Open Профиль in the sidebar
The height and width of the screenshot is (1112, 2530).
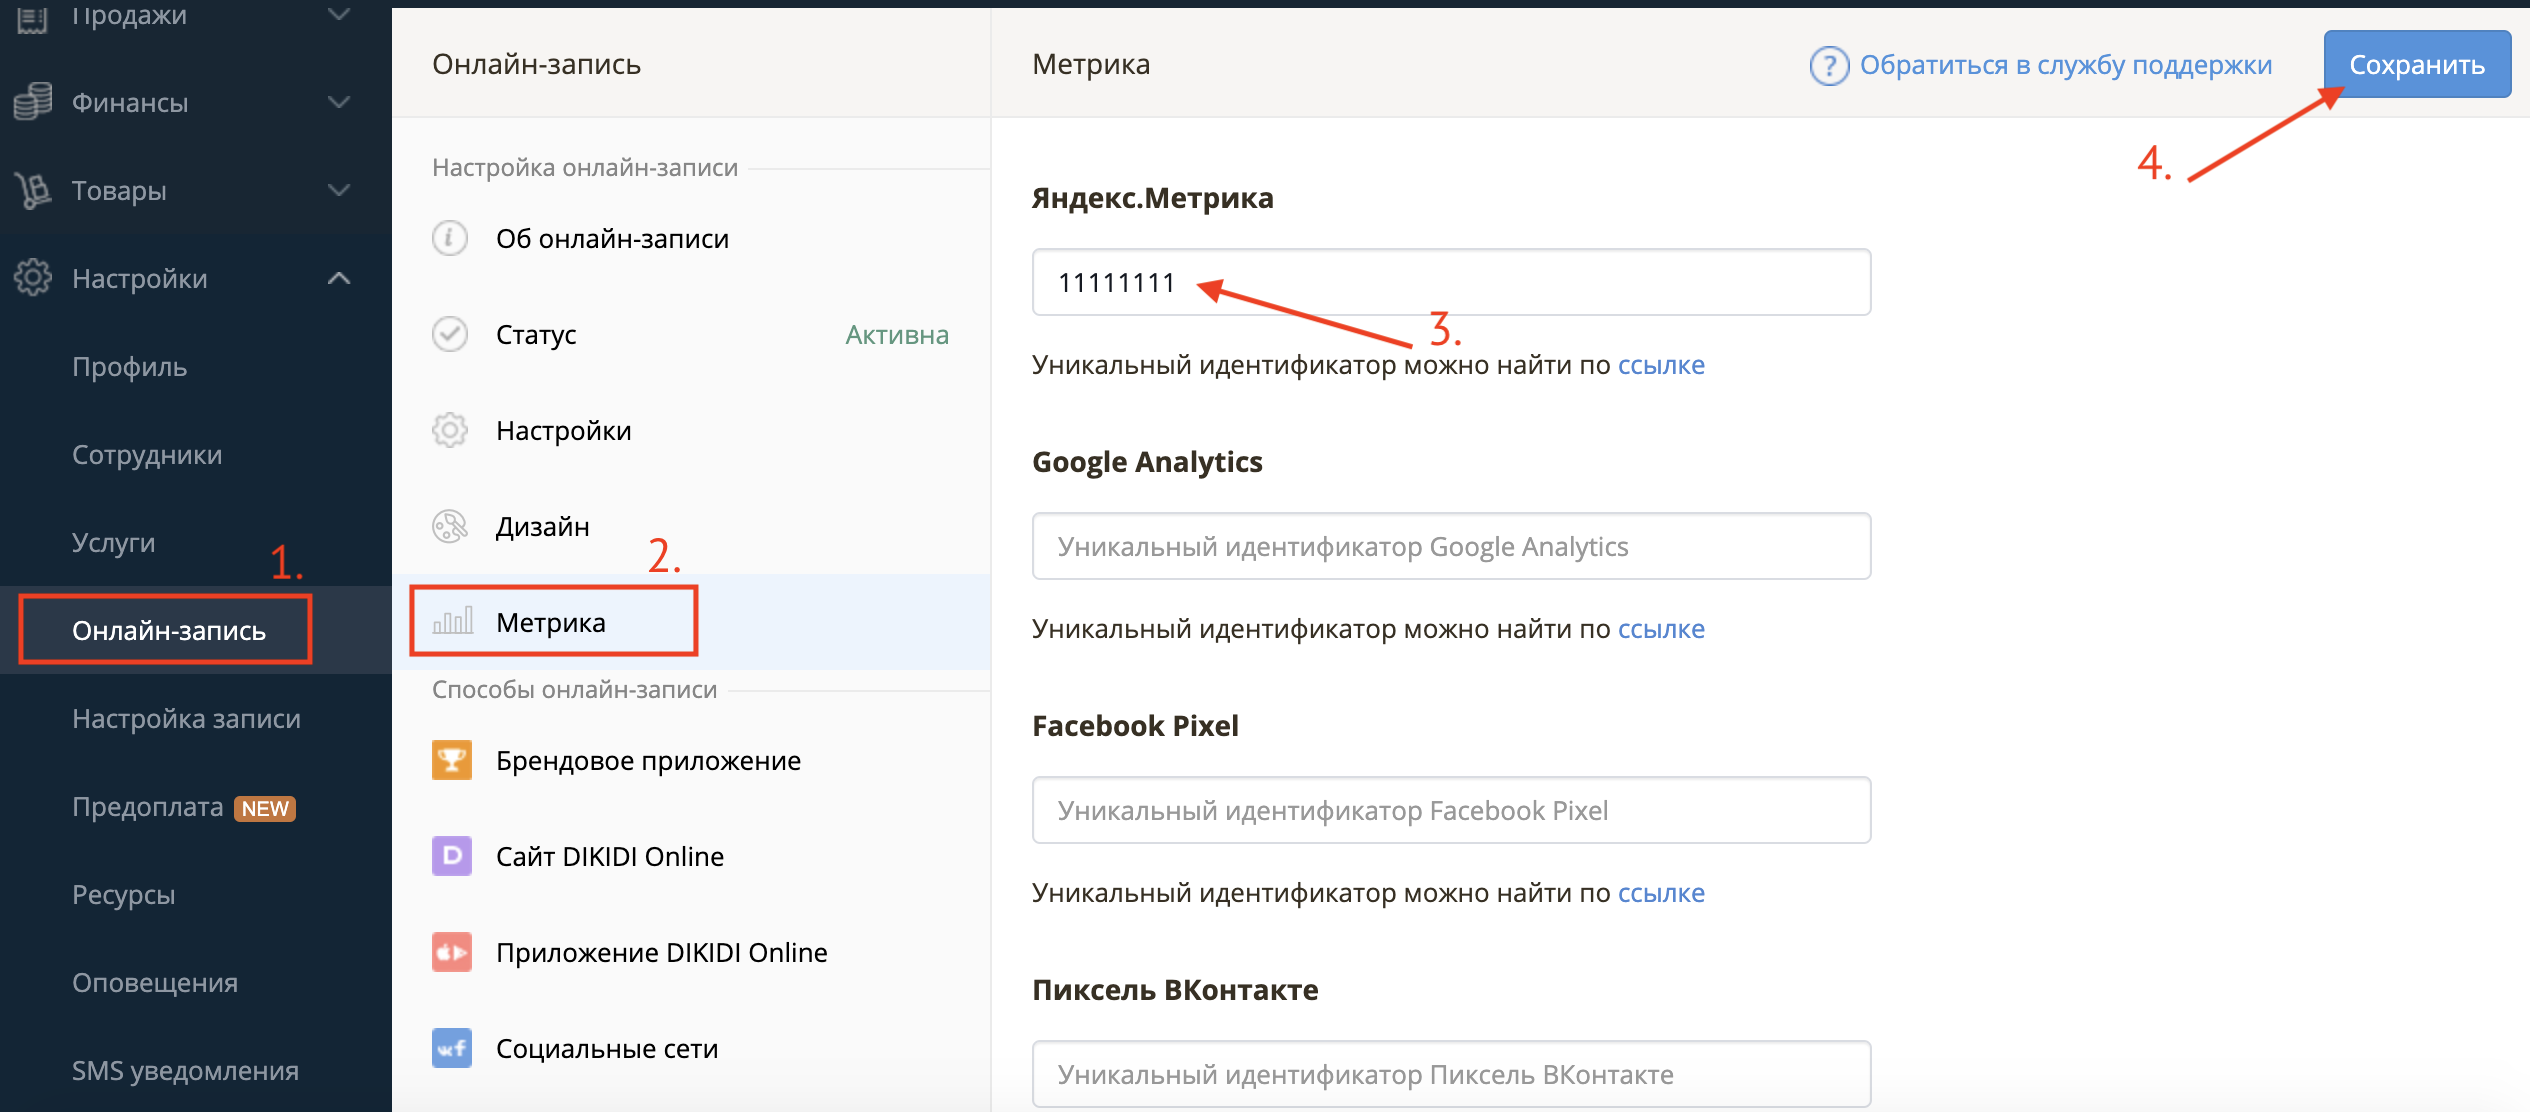[x=130, y=367]
